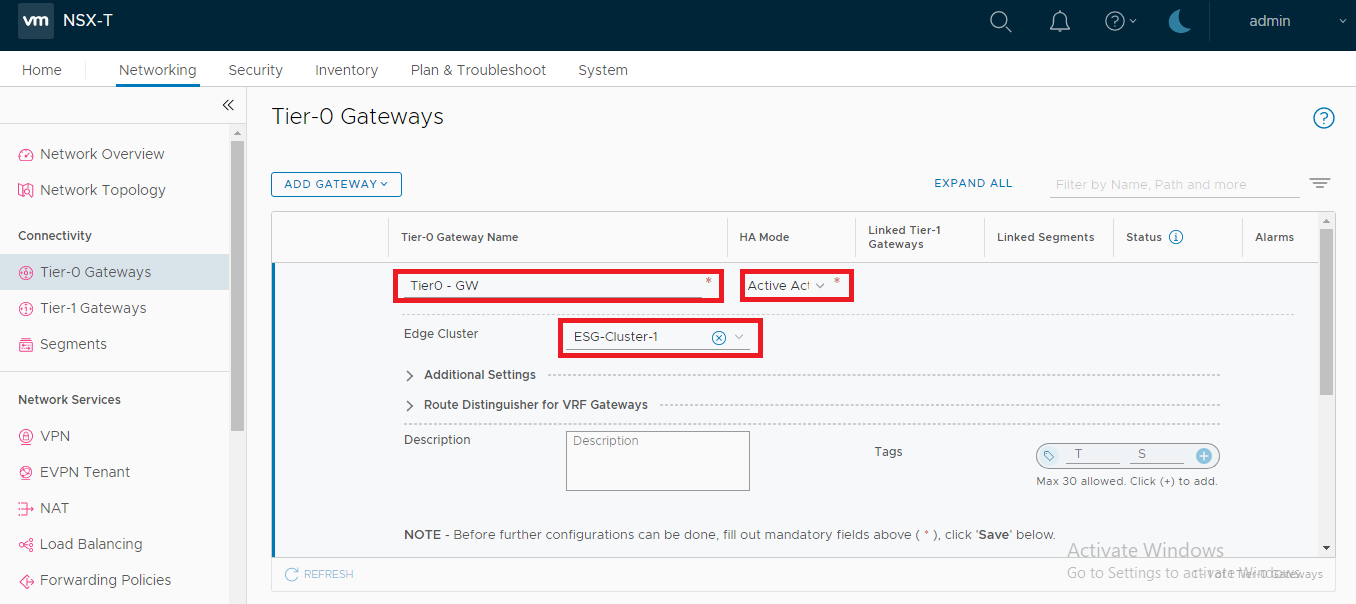Click EXPAND ALL link
Image resolution: width=1356 pixels, height=604 pixels.
pyautogui.click(x=973, y=183)
